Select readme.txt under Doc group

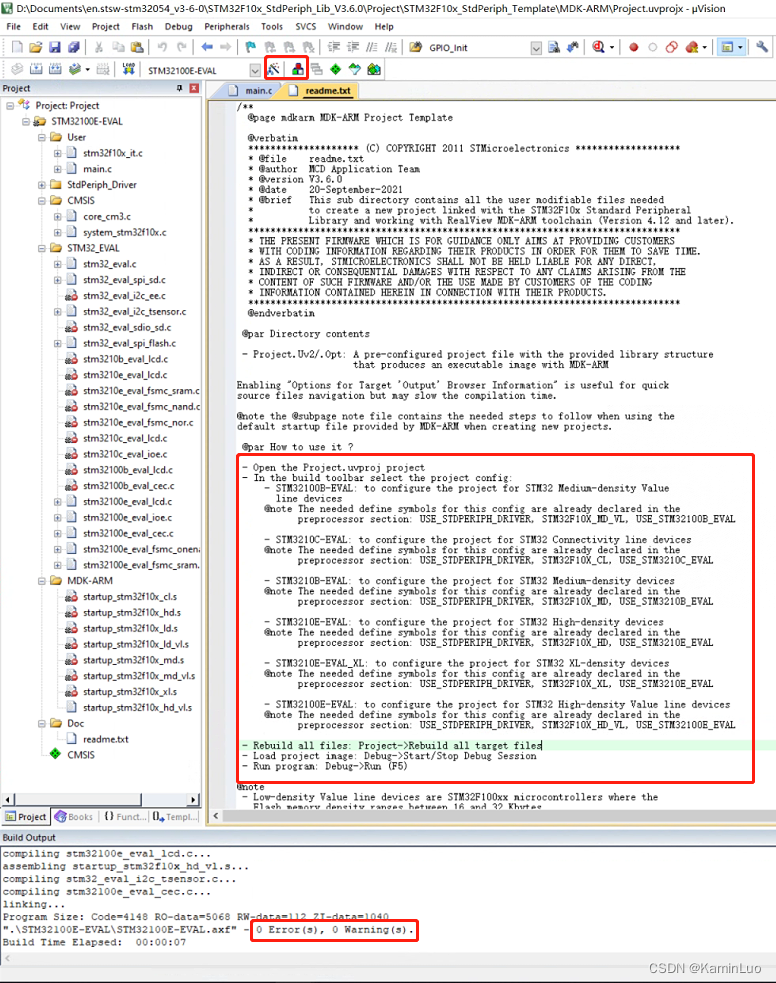[x=105, y=739]
